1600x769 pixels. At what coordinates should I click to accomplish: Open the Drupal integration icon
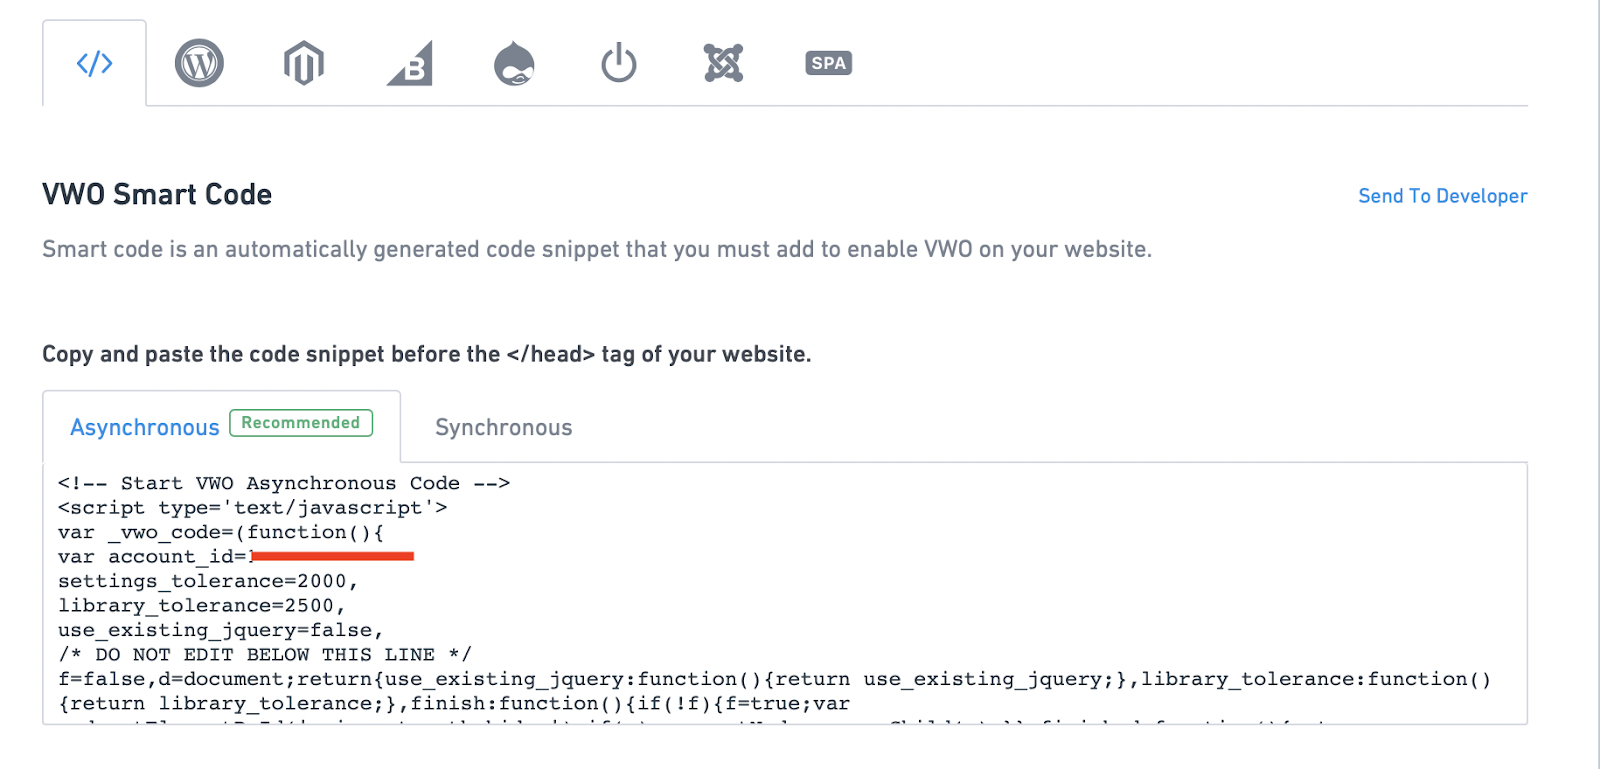[x=514, y=64]
